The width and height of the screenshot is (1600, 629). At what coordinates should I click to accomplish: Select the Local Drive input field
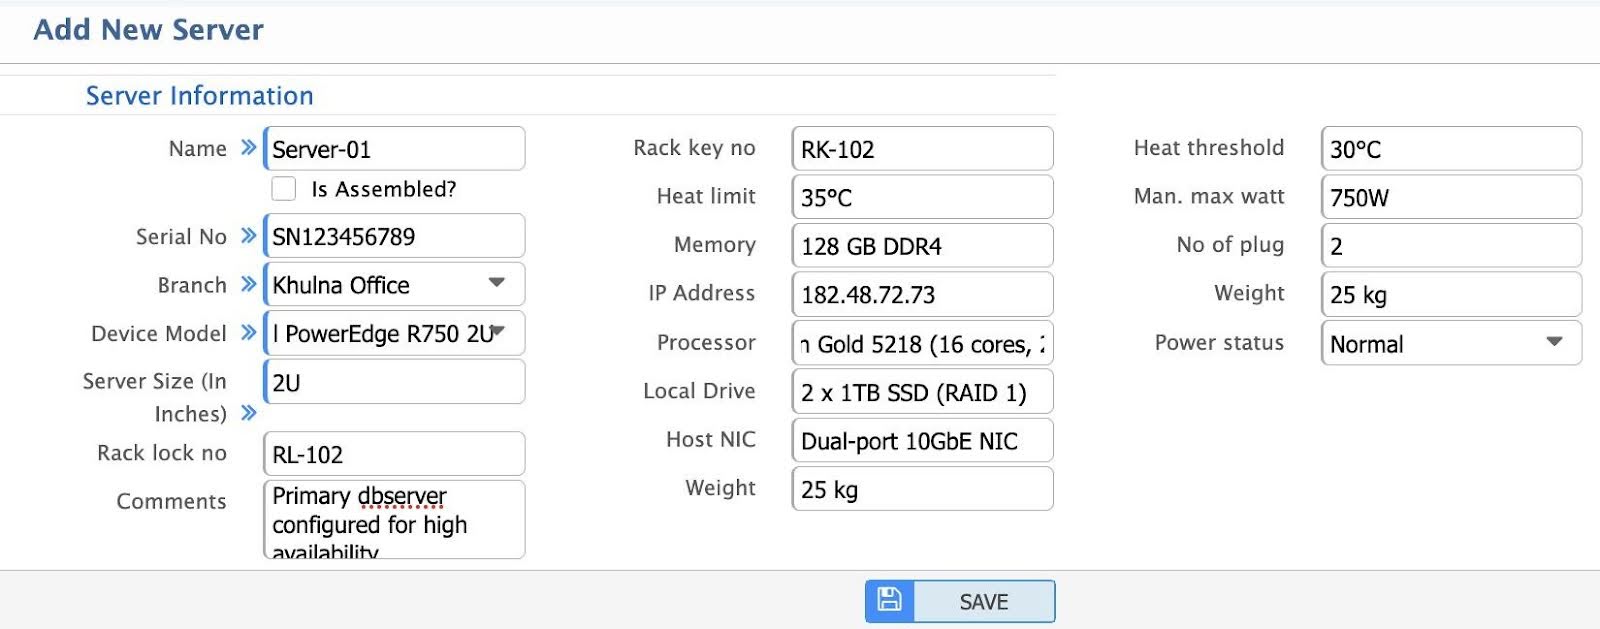pos(922,392)
